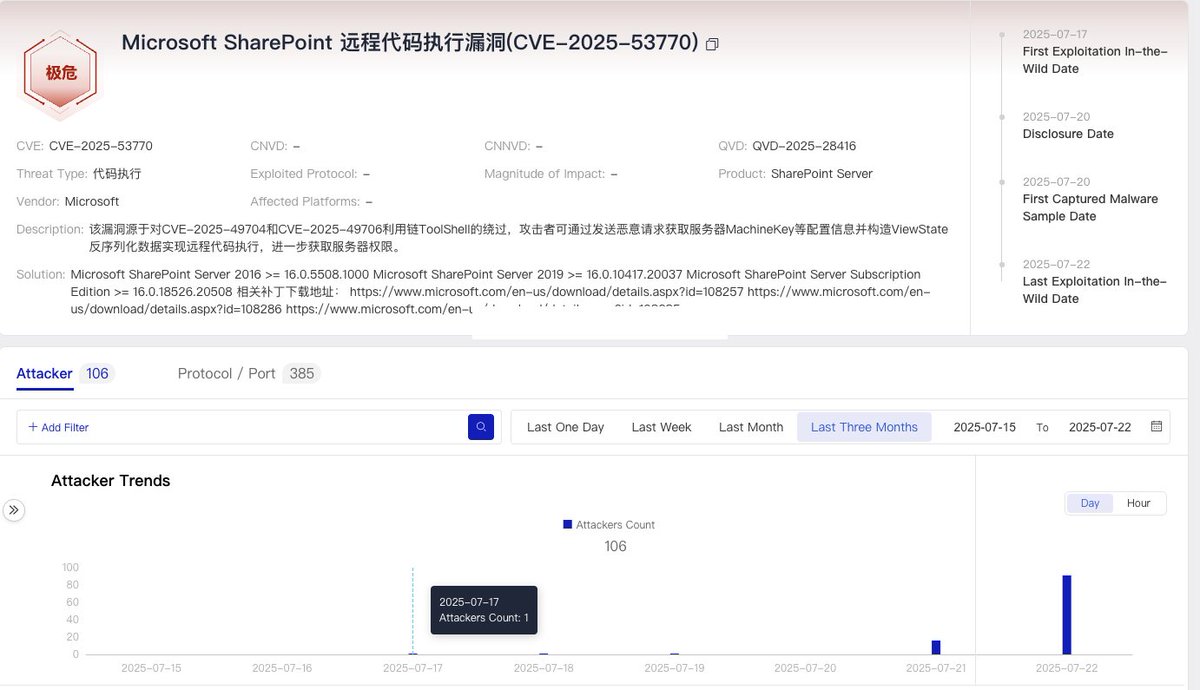Edit end date 2025-07-22 field
Screen dimensions: 1200x690
pyautogui.click(x=1100, y=427)
